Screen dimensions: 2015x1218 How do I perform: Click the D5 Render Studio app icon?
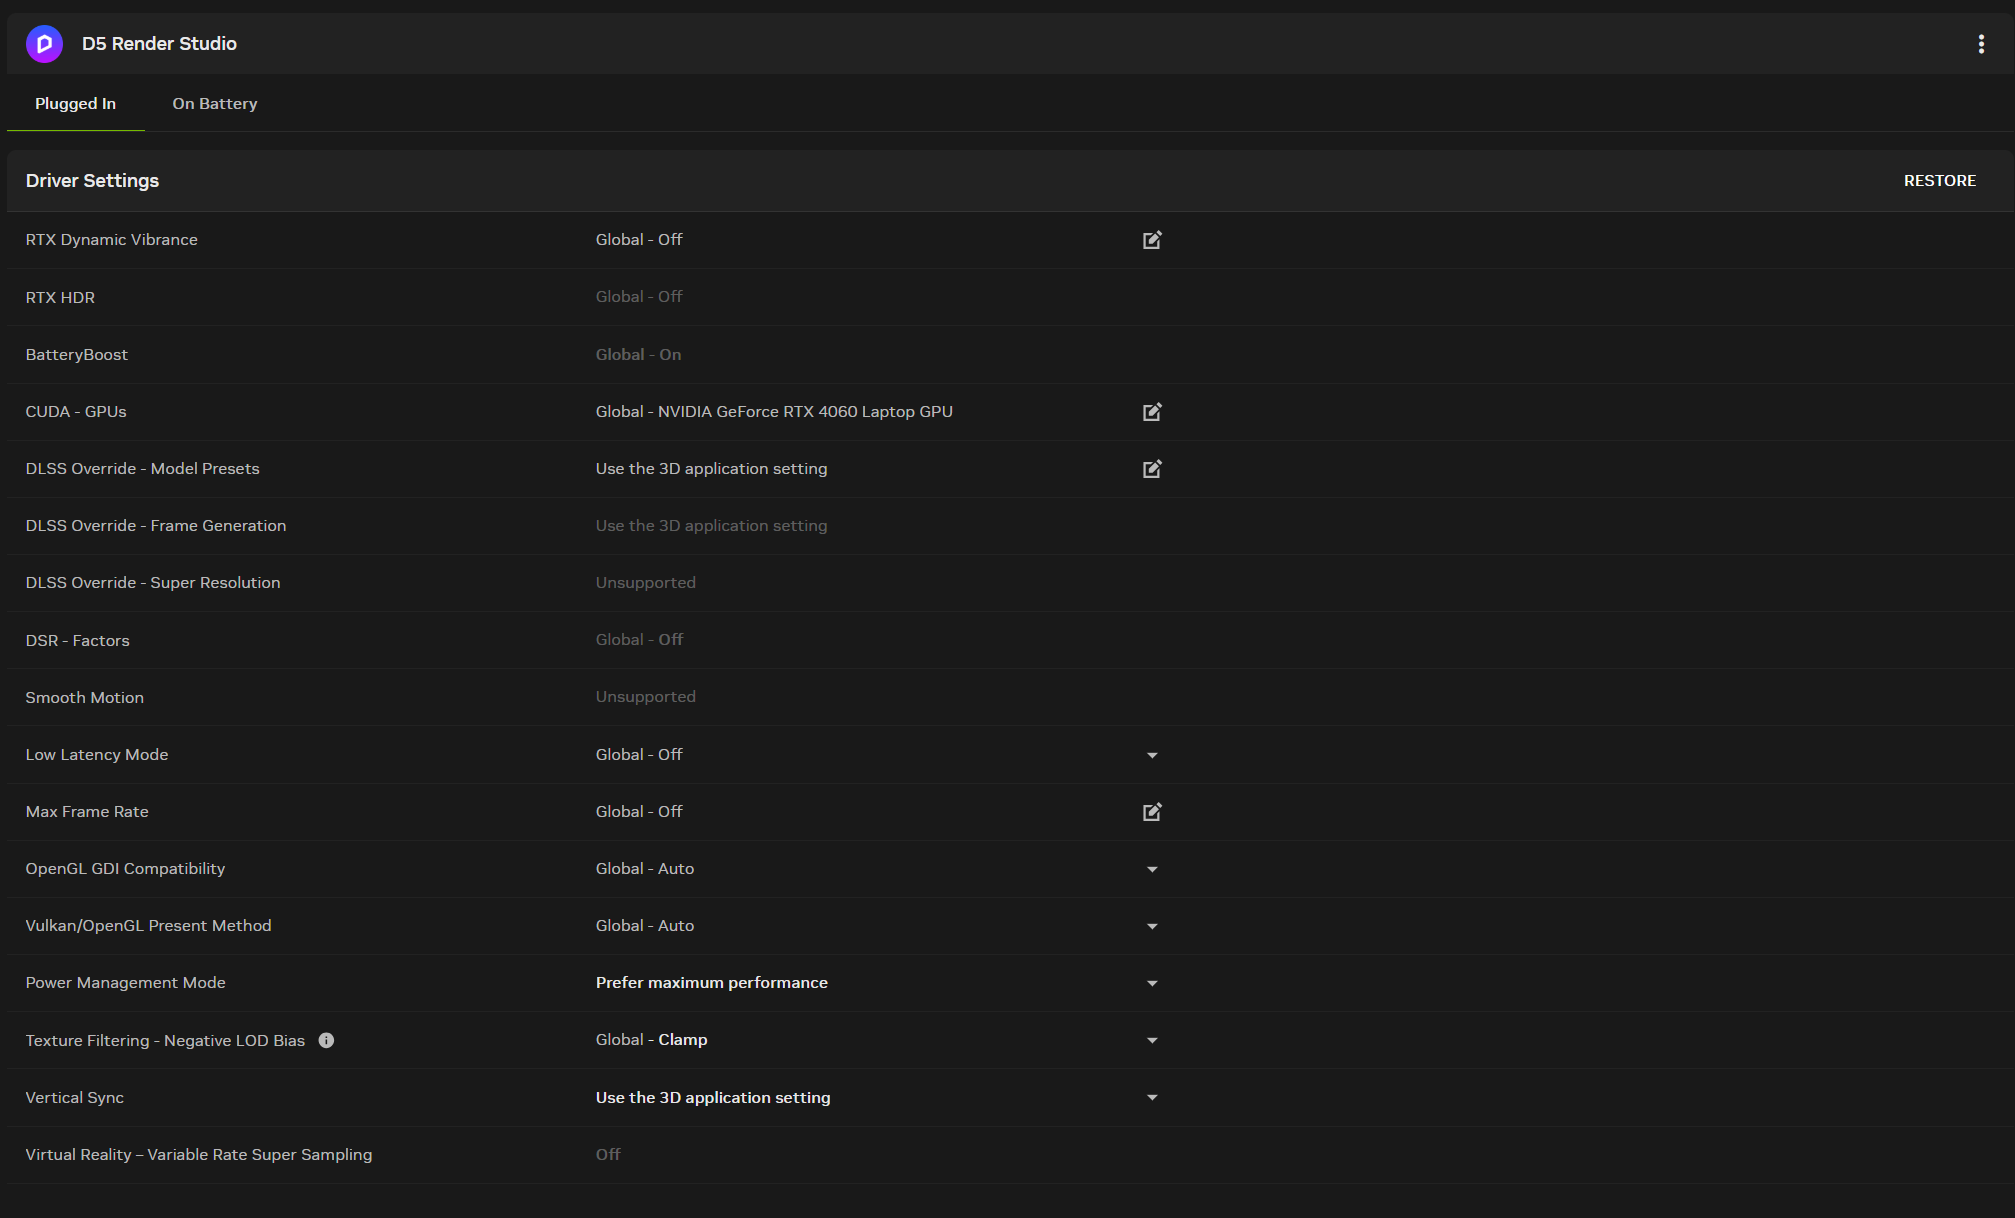click(44, 44)
